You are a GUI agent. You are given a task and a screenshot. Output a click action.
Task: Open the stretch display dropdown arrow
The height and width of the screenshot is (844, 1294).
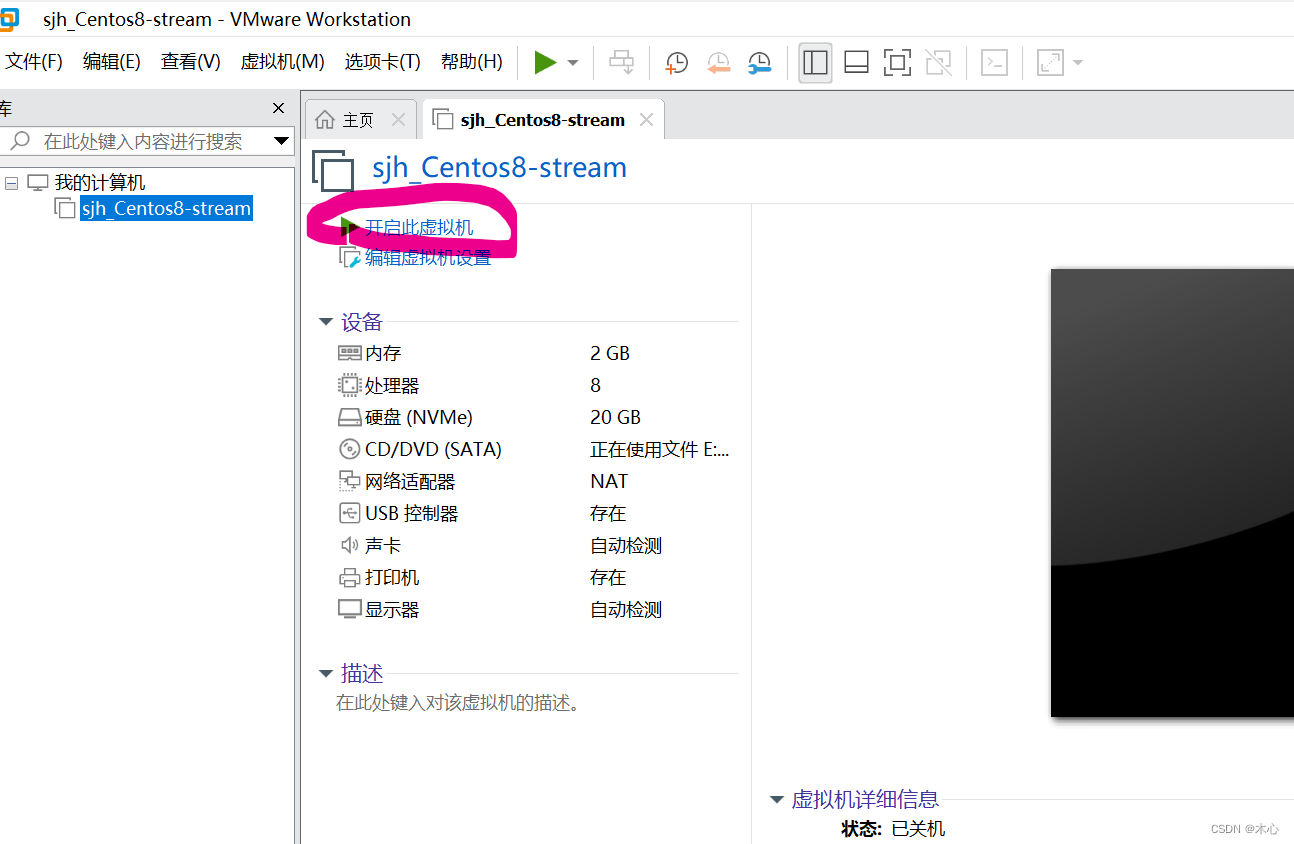(x=1078, y=63)
